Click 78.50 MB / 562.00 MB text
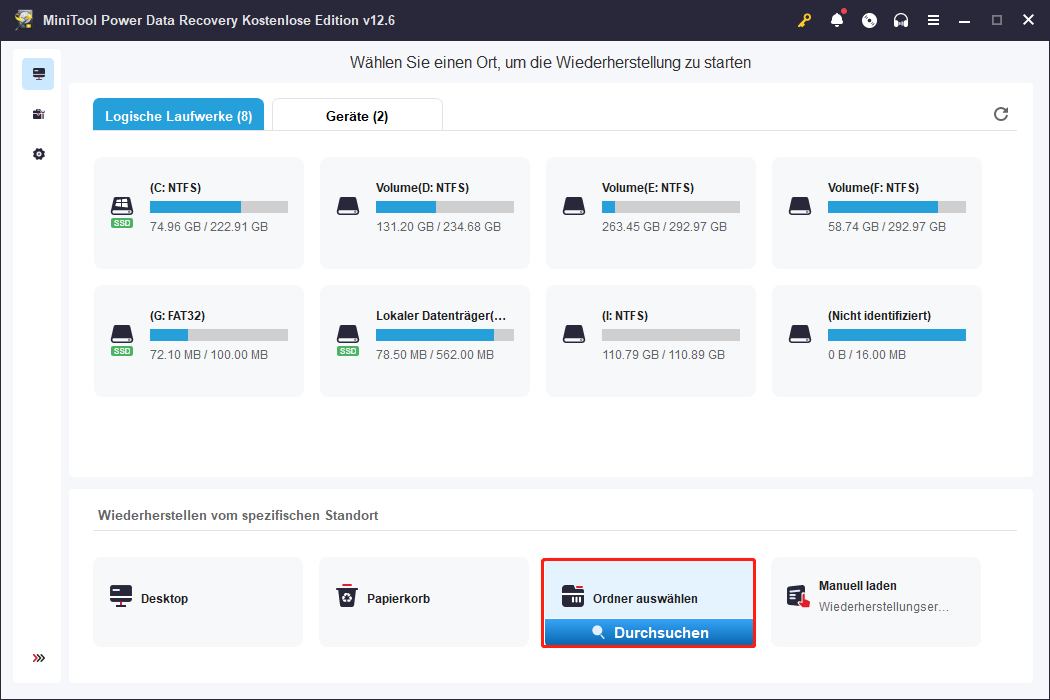1050x700 pixels. pos(435,354)
